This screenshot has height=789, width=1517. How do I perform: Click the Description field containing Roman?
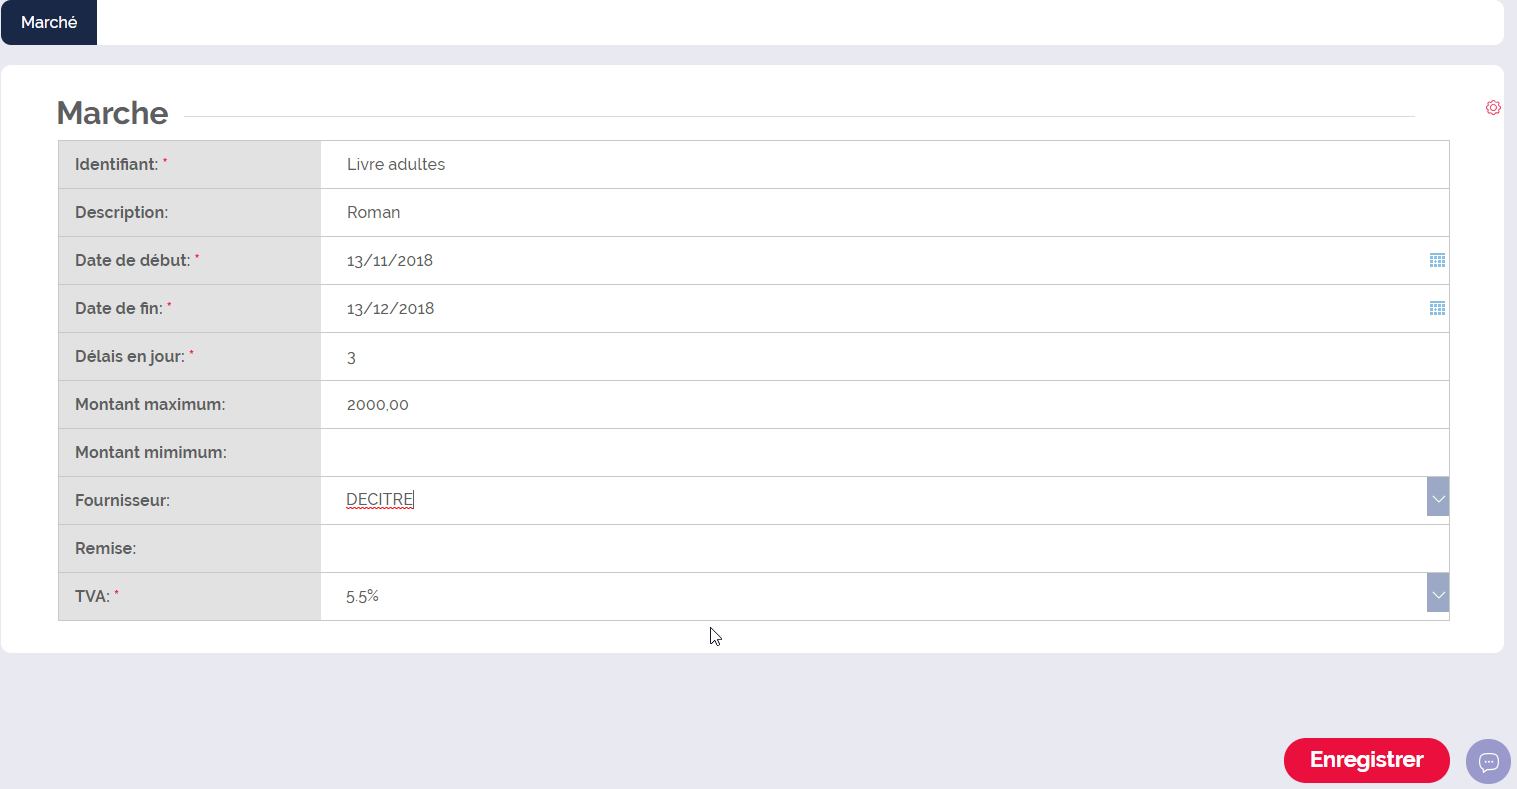click(x=885, y=212)
